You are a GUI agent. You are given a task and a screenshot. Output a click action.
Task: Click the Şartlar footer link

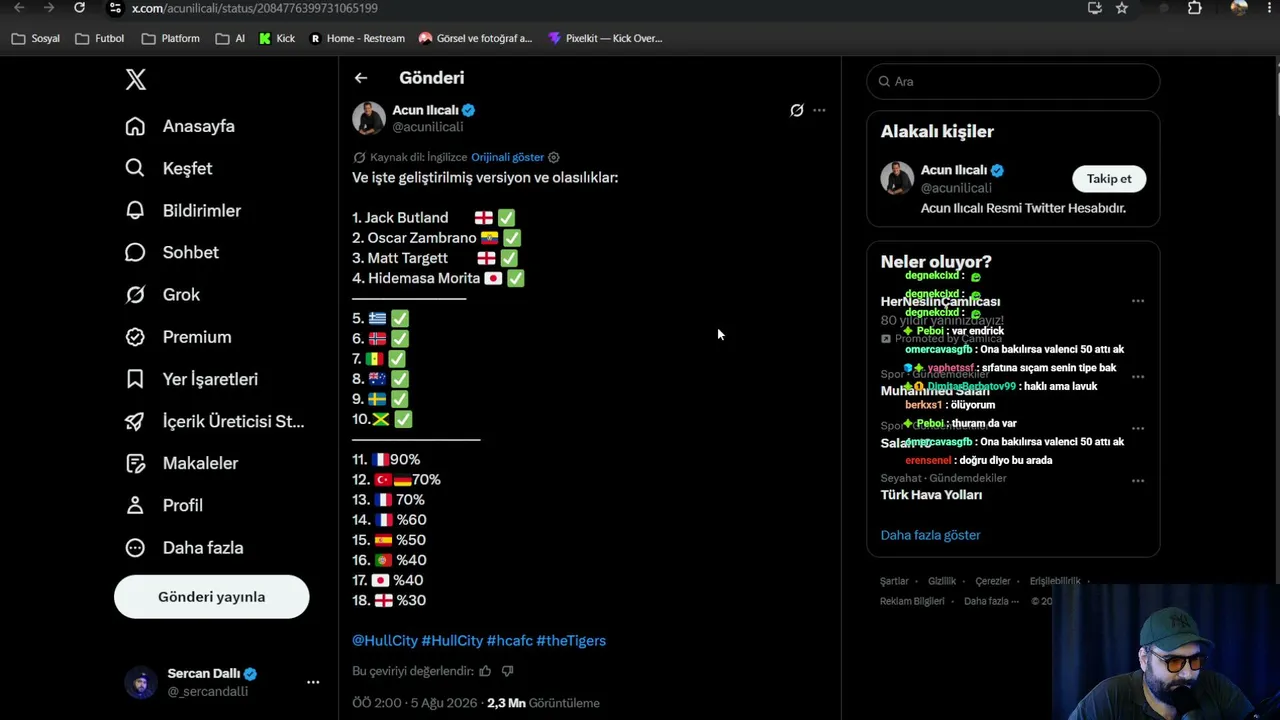coord(894,581)
